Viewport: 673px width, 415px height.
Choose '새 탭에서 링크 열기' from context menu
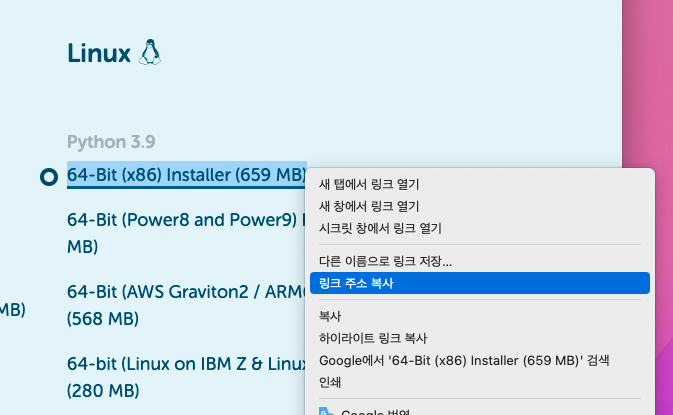480,184
